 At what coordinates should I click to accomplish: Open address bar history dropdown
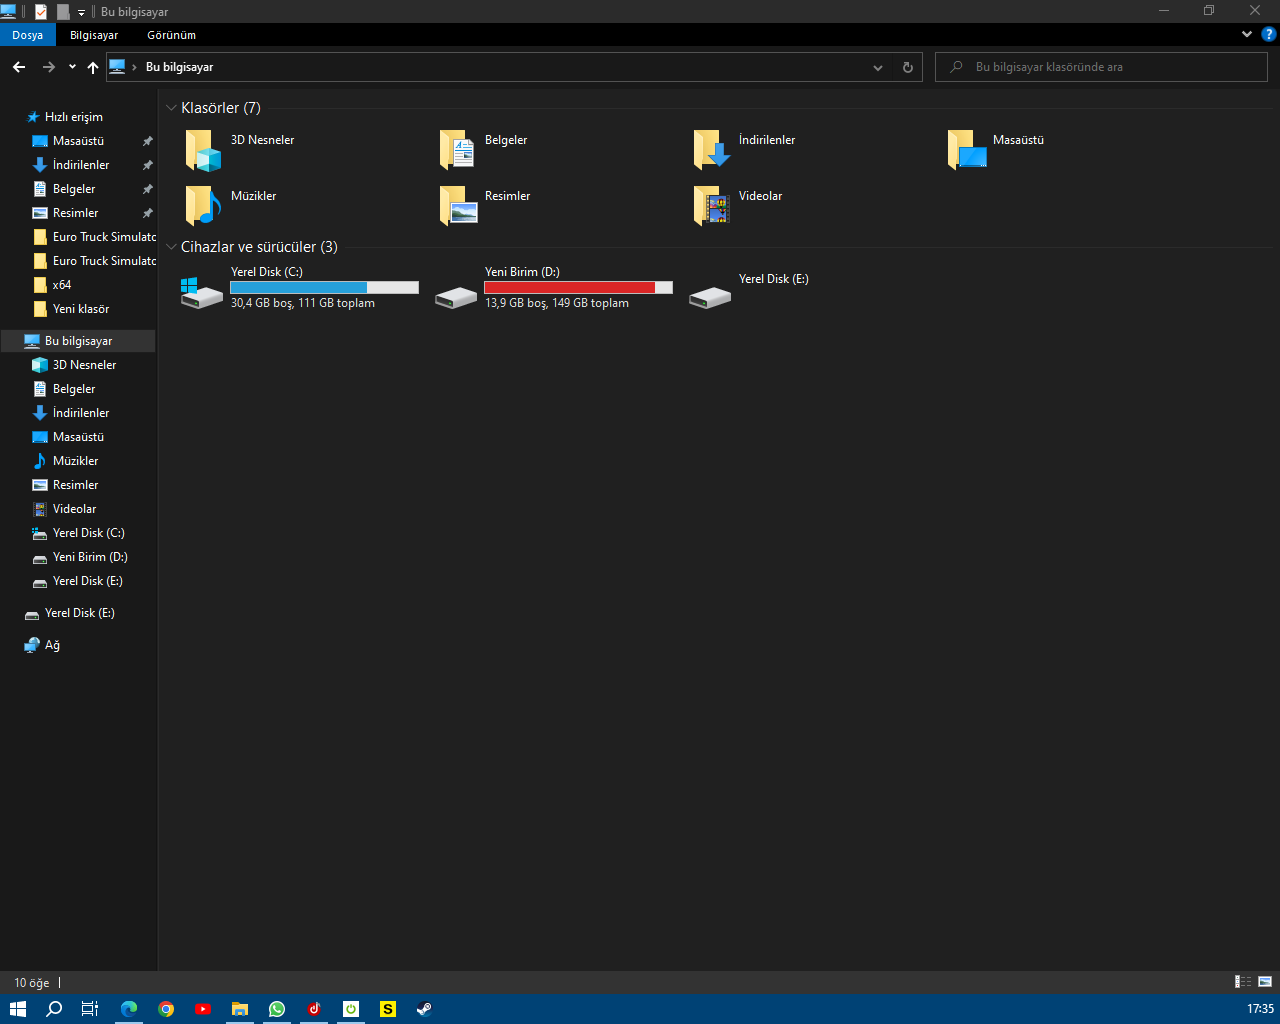[878, 68]
